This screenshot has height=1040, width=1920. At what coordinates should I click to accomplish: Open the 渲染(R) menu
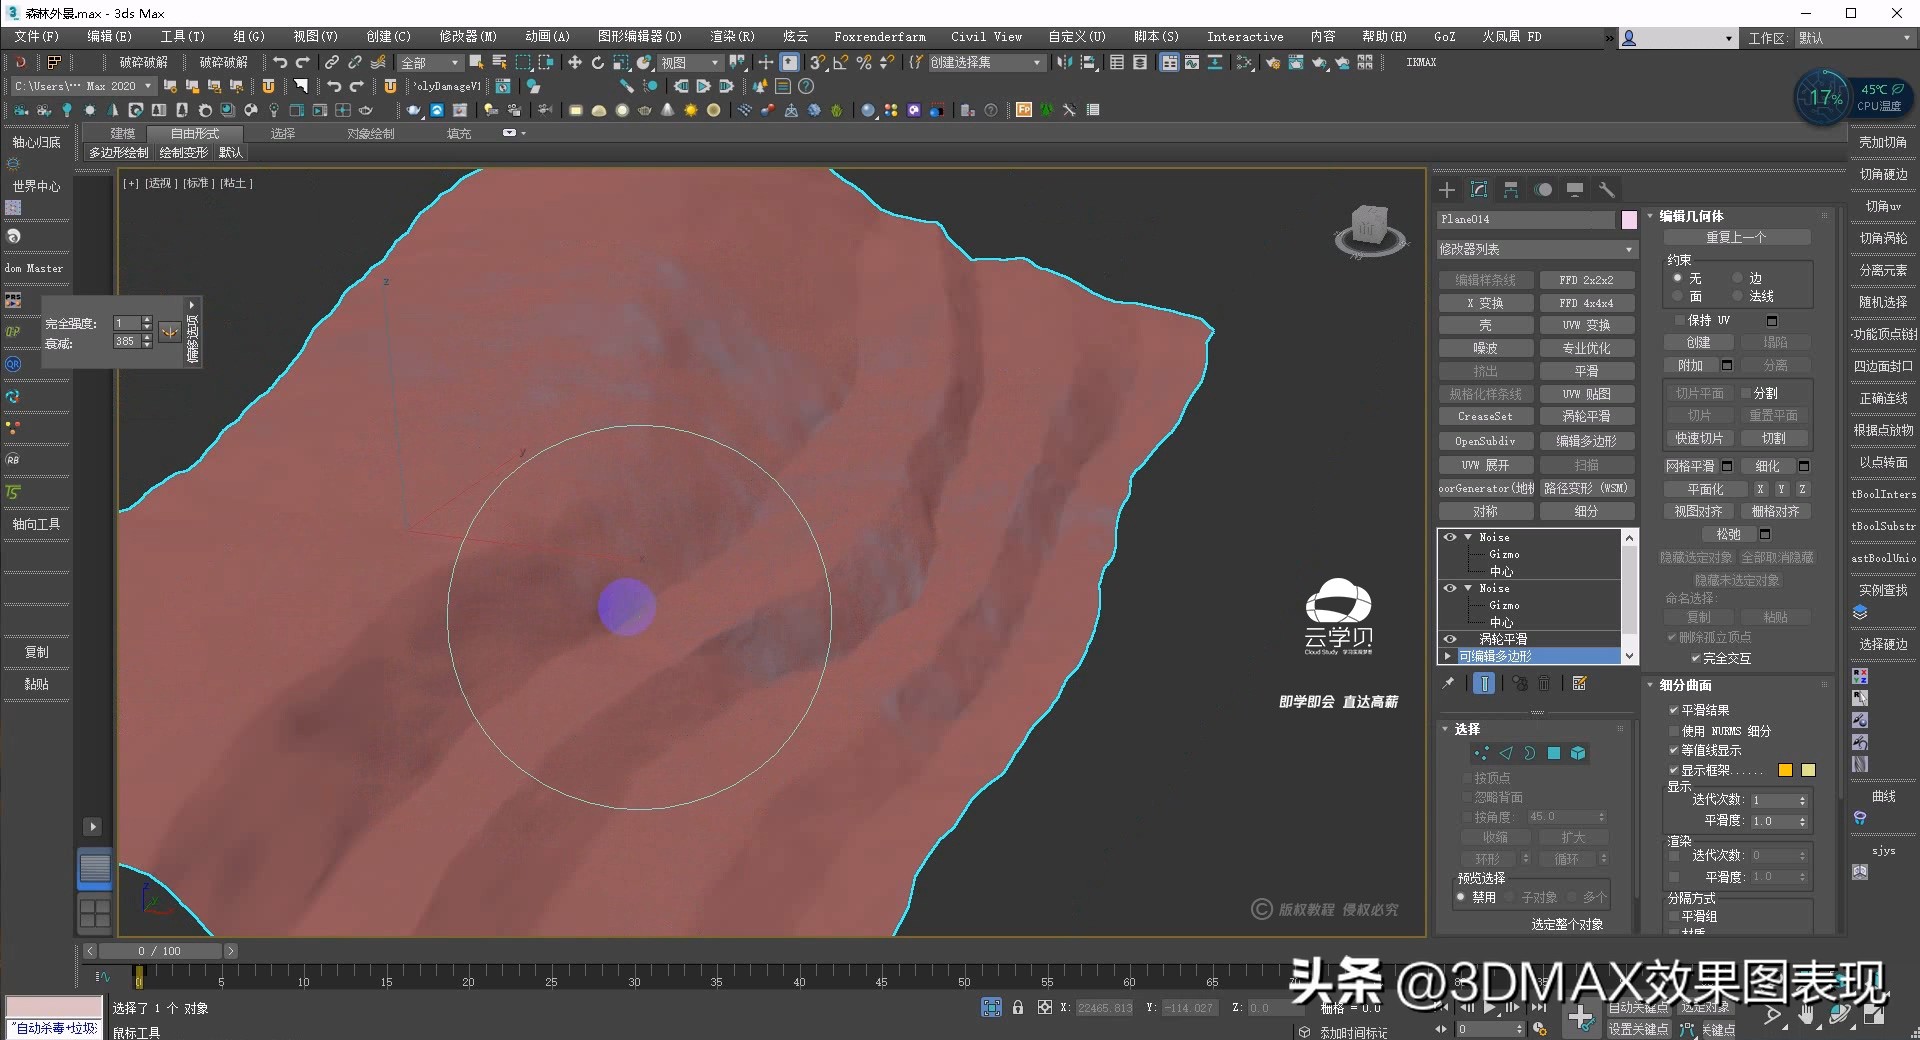(731, 36)
